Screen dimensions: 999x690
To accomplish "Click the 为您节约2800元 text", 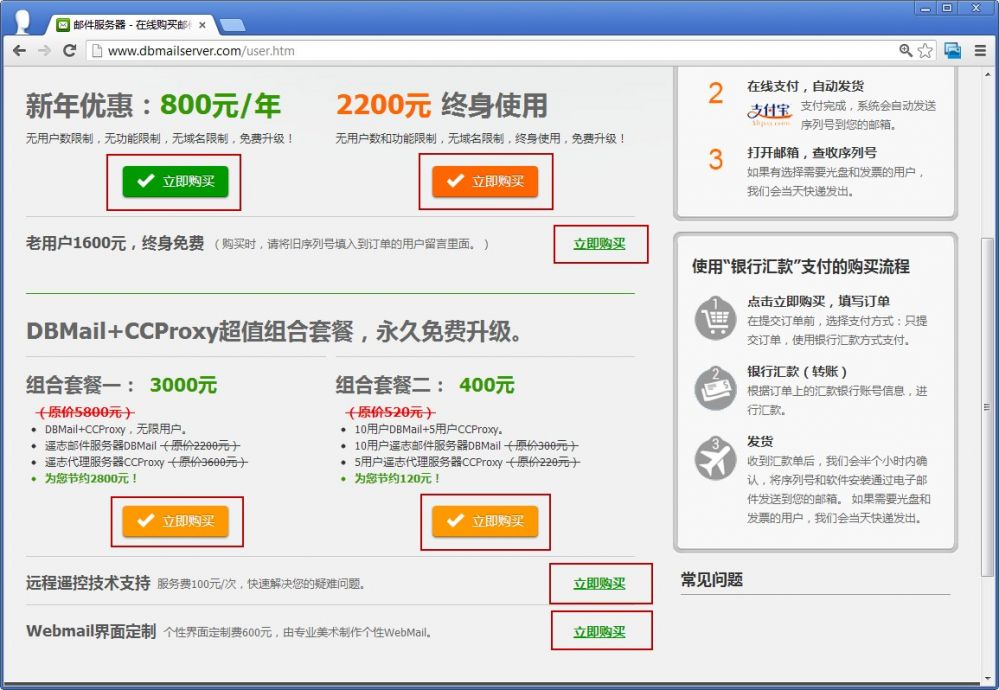I will [91, 478].
